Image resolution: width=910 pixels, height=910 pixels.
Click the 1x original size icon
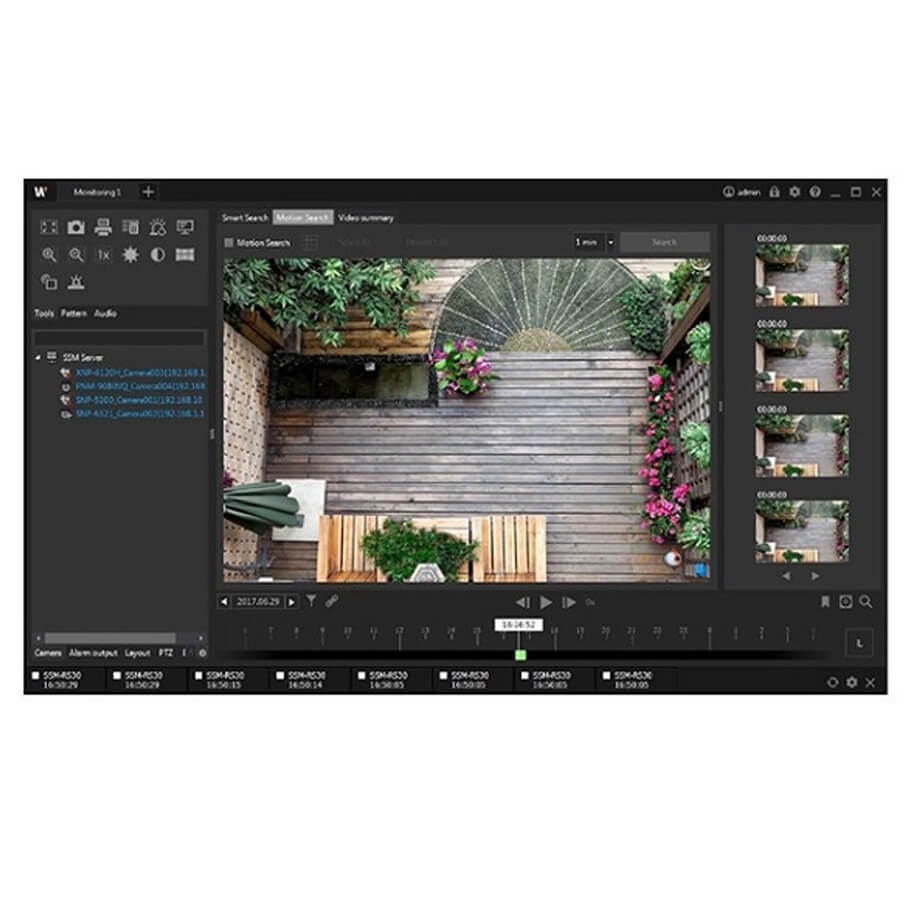(103, 255)
